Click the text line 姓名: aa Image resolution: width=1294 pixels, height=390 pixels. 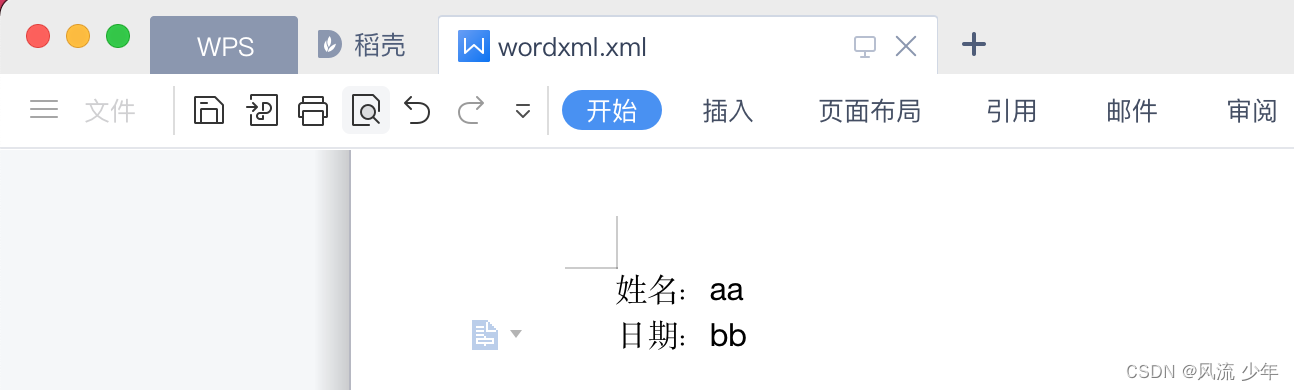680,291
